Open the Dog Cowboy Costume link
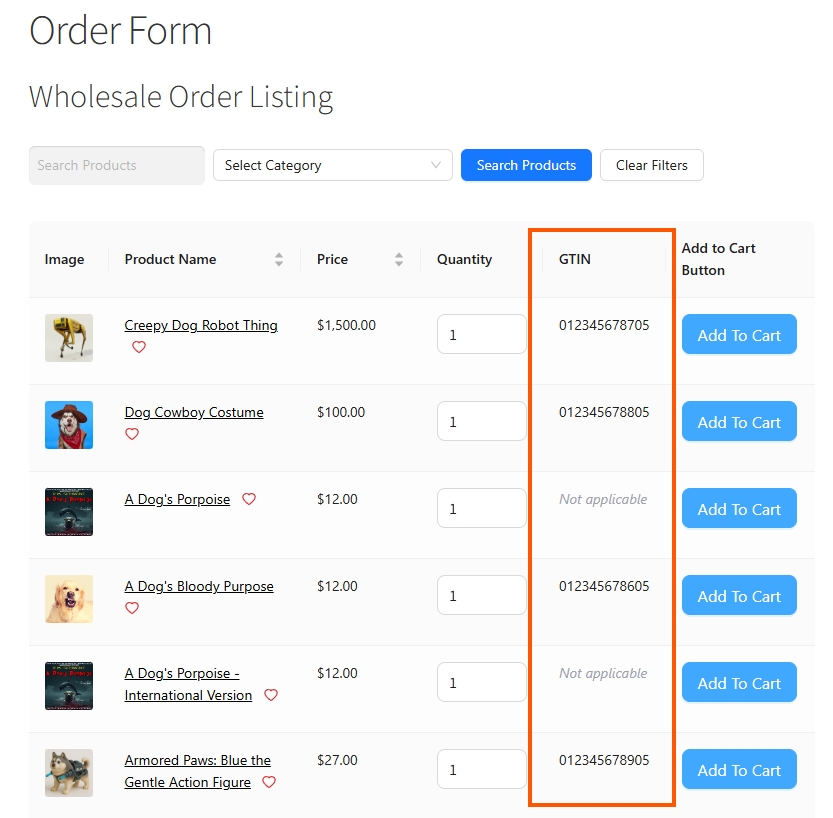Viewport: 833px width, 818px height. pos(194,412)
